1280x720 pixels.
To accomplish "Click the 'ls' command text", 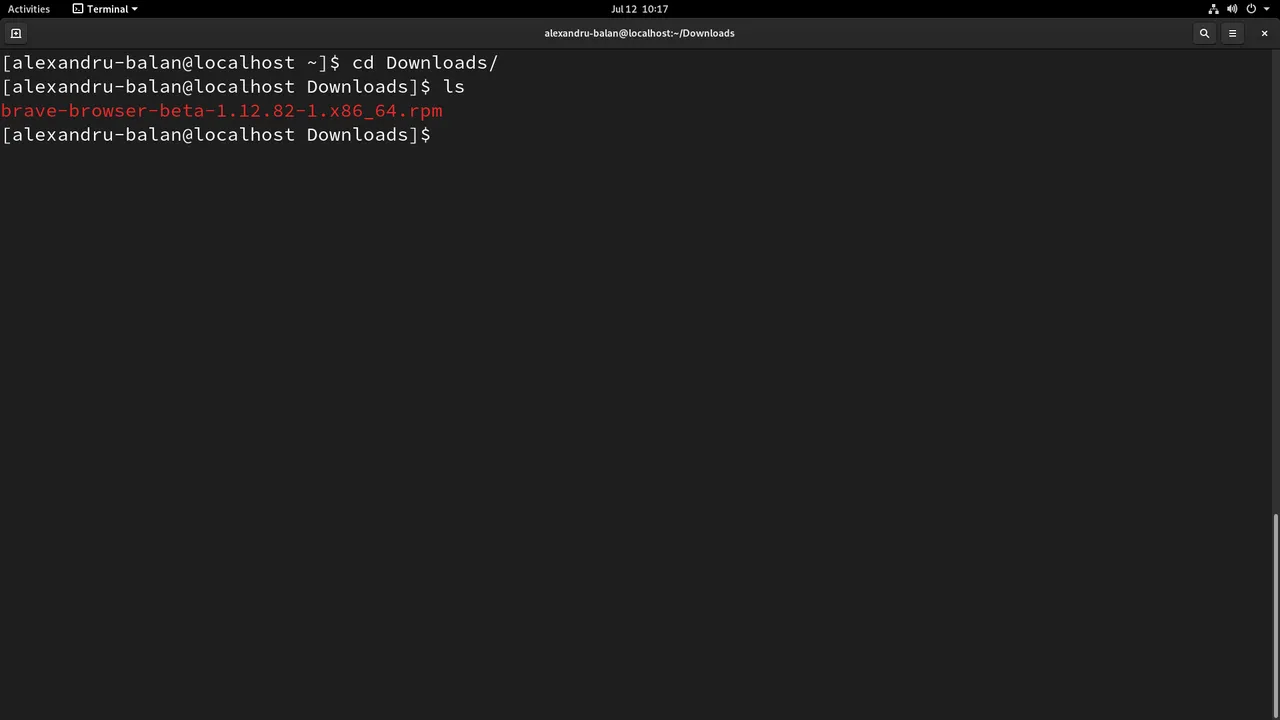I will [454, 87].
